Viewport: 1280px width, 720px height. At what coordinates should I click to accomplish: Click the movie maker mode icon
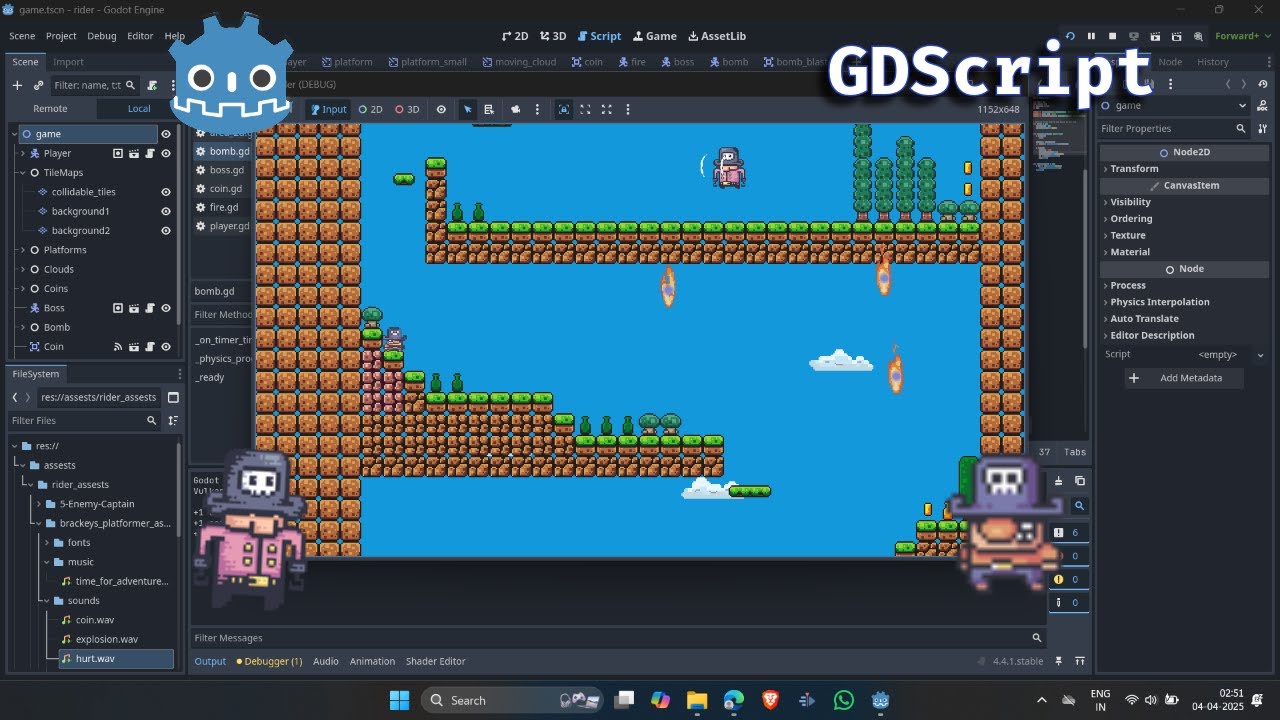1199,36
